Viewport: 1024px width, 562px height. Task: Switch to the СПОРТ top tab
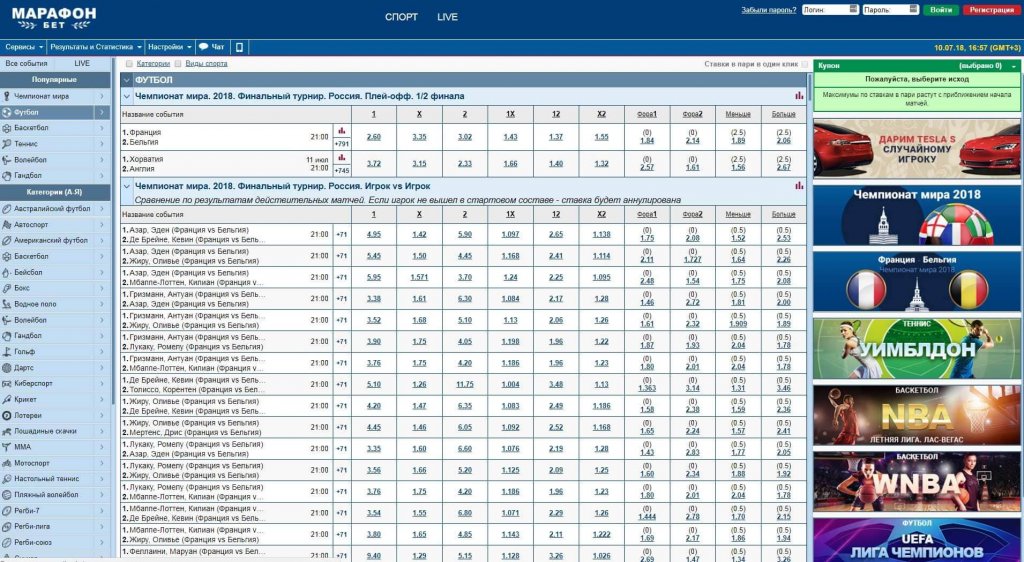point(401,17)
